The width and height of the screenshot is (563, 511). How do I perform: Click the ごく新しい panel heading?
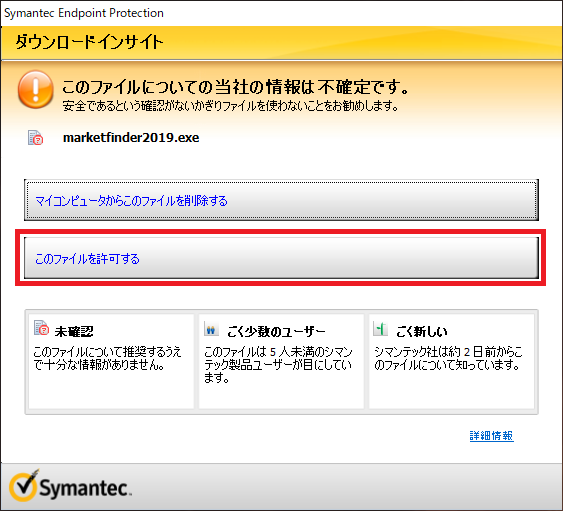[422, 331]
